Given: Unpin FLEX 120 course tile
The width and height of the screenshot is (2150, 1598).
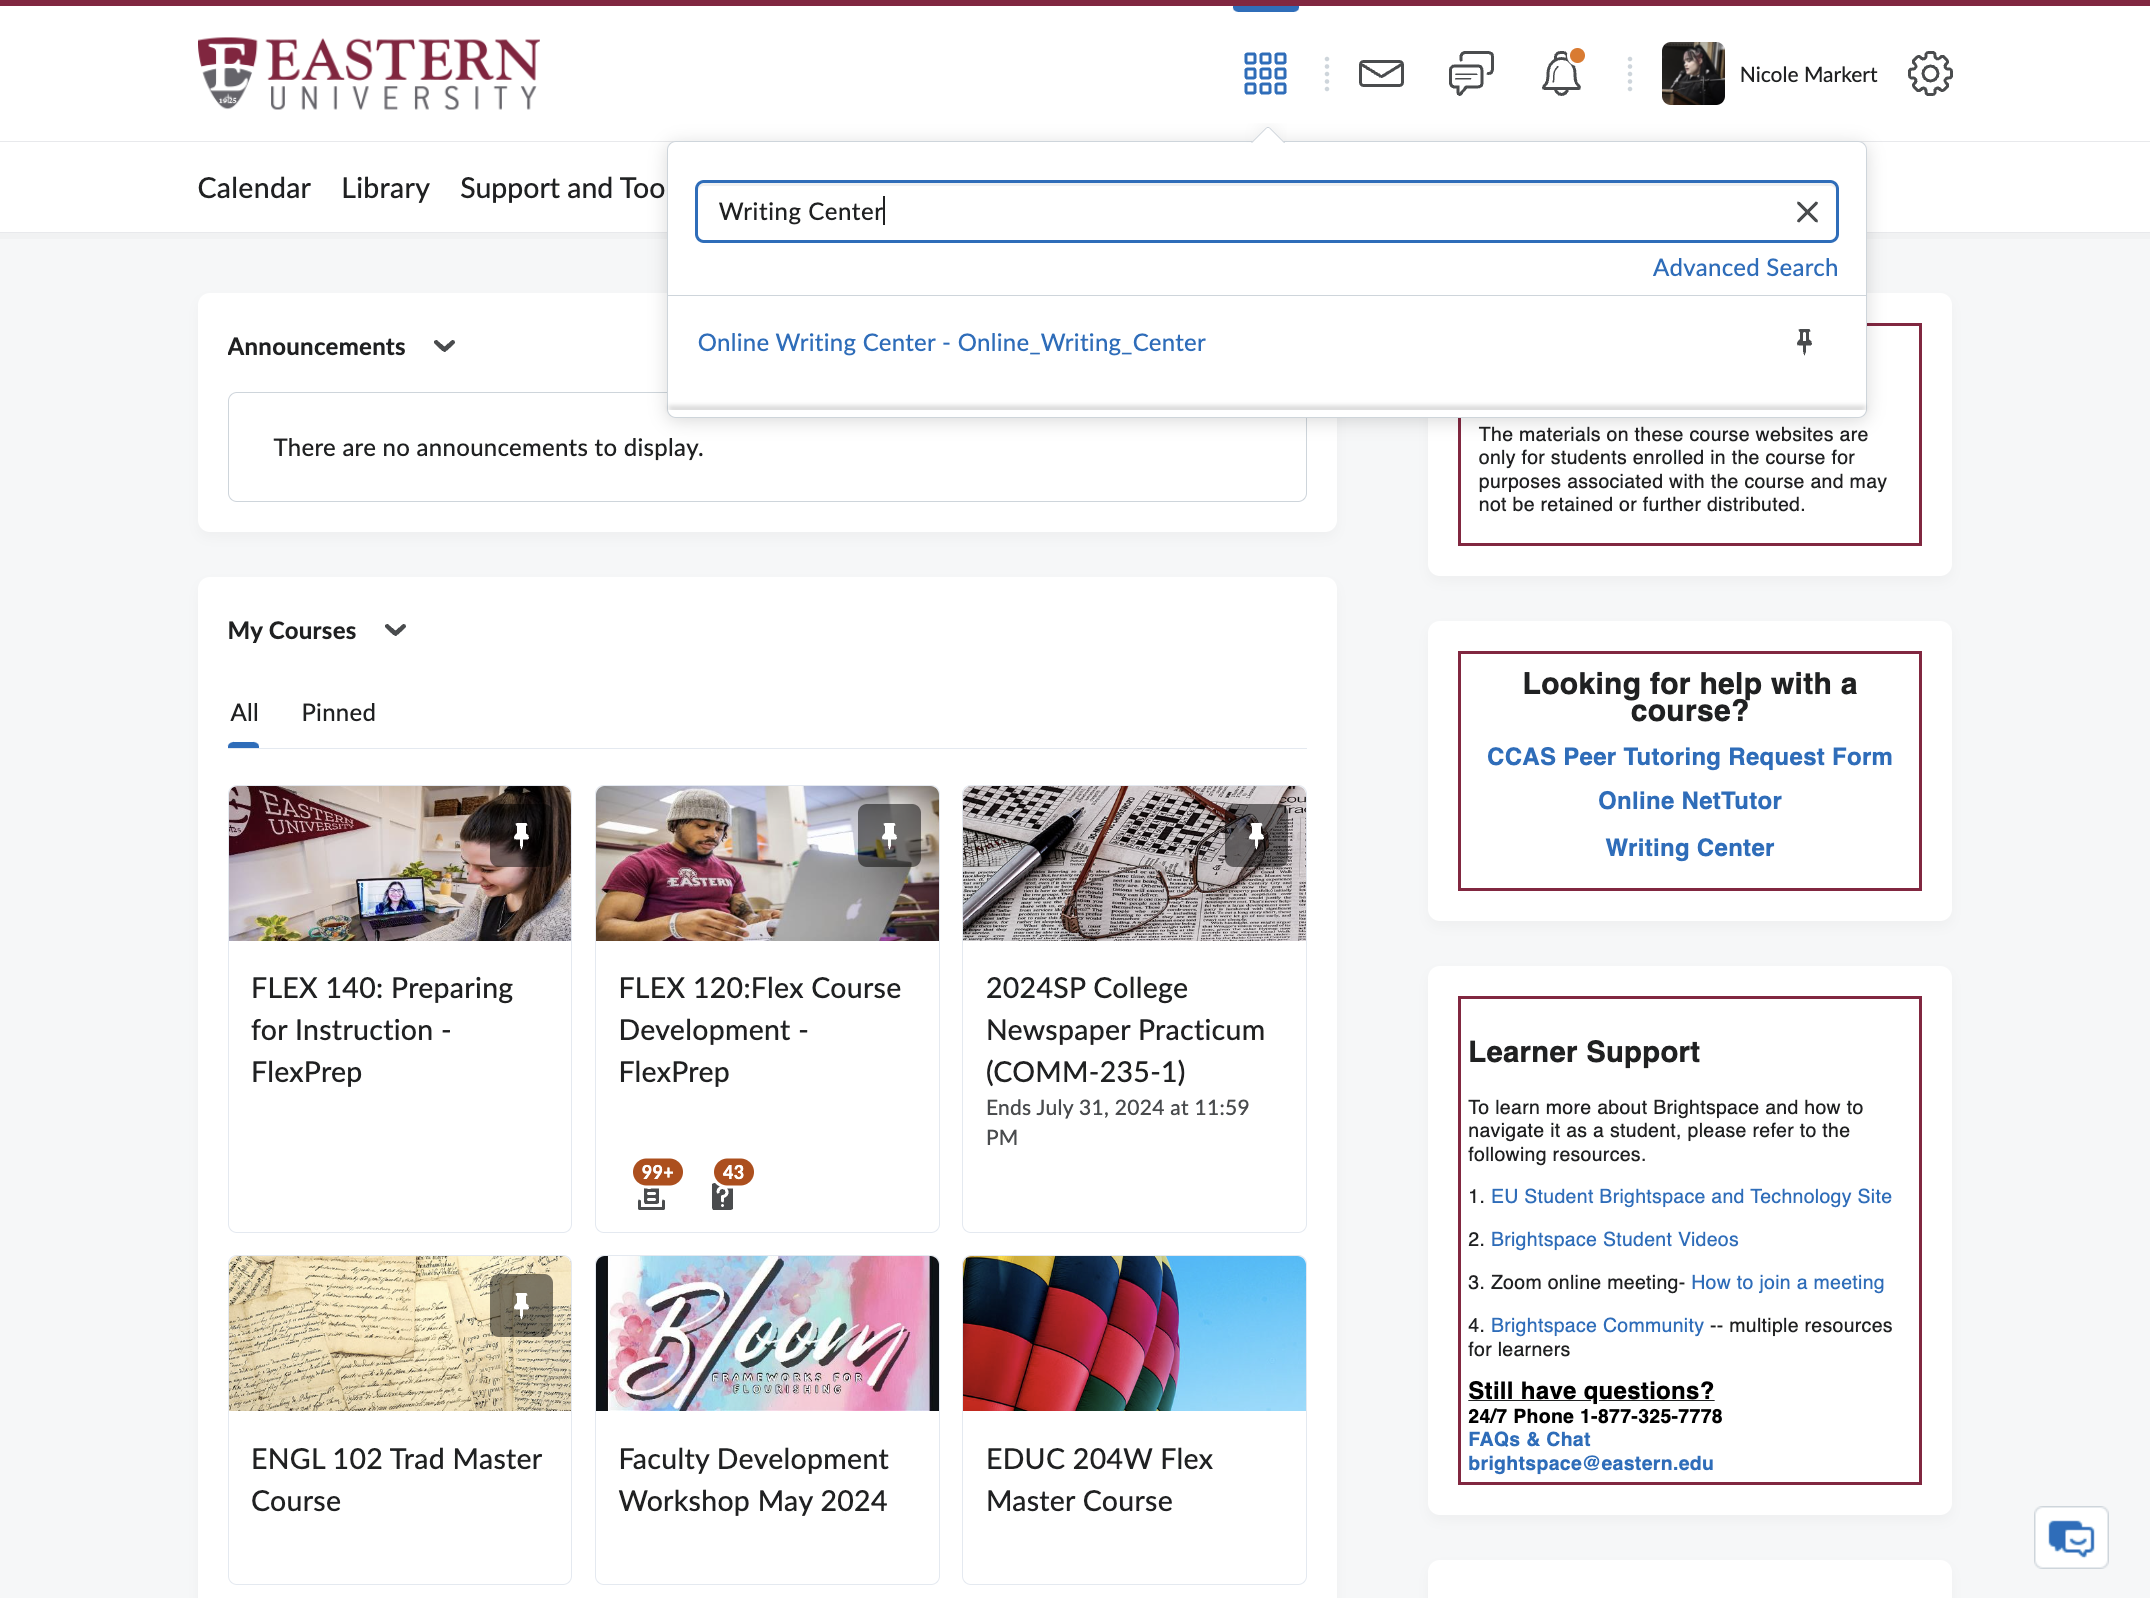Looking at the screenshot, I should click(x=889, y=835).
